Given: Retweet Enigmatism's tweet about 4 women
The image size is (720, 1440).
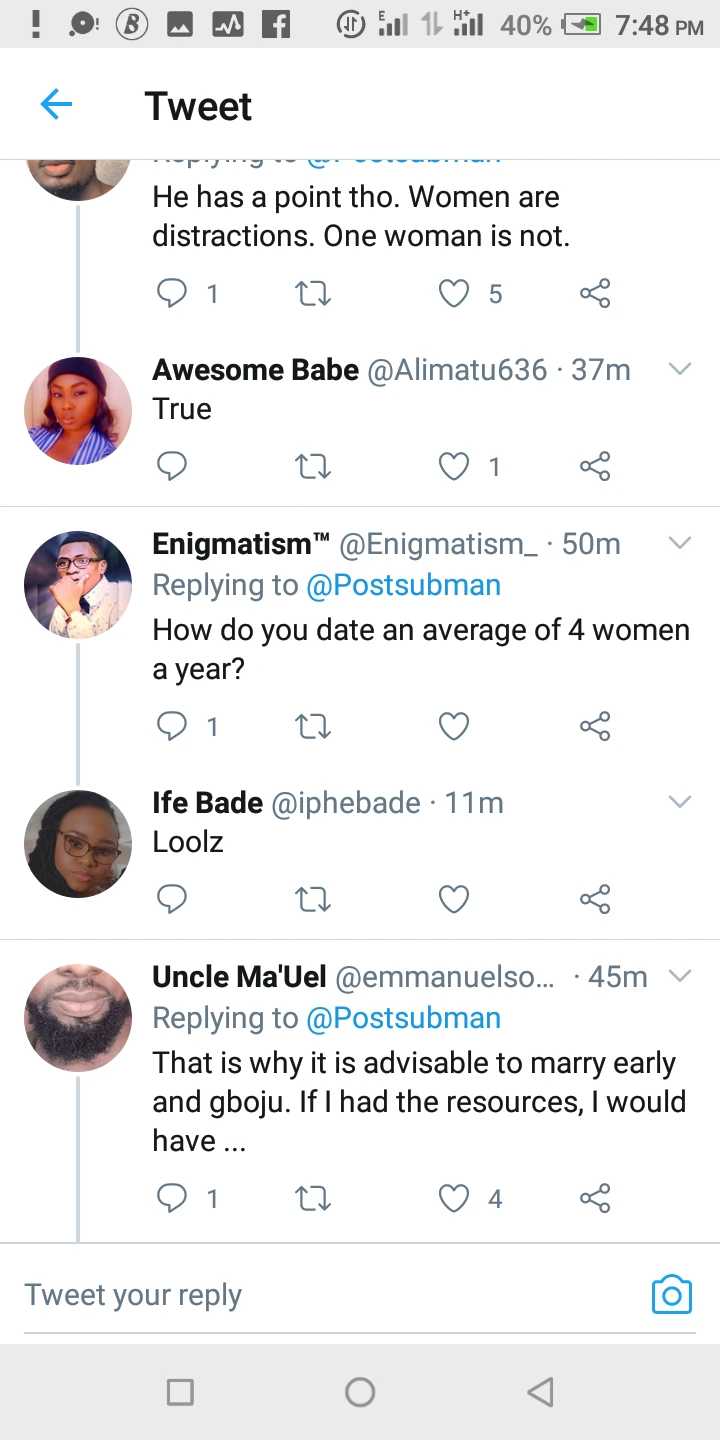Looking at the screenshot, I should [x=313, y=726].
